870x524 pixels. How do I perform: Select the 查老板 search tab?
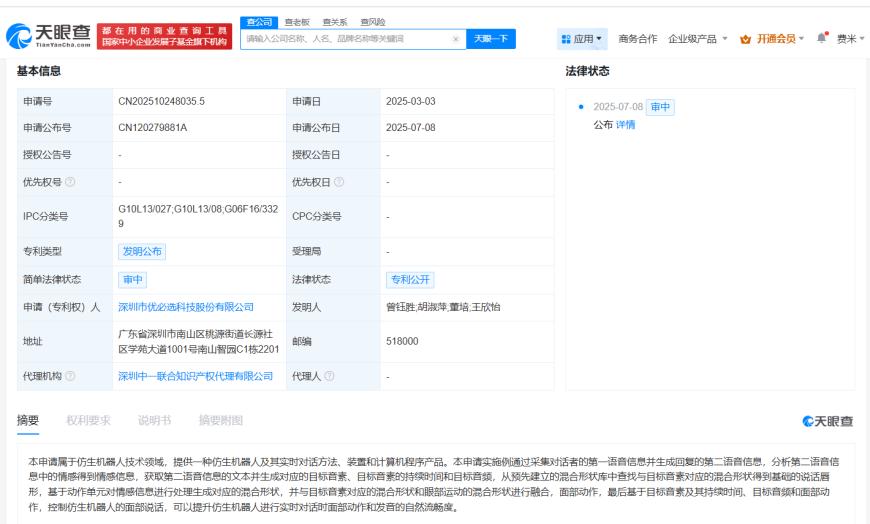point(297,22)
